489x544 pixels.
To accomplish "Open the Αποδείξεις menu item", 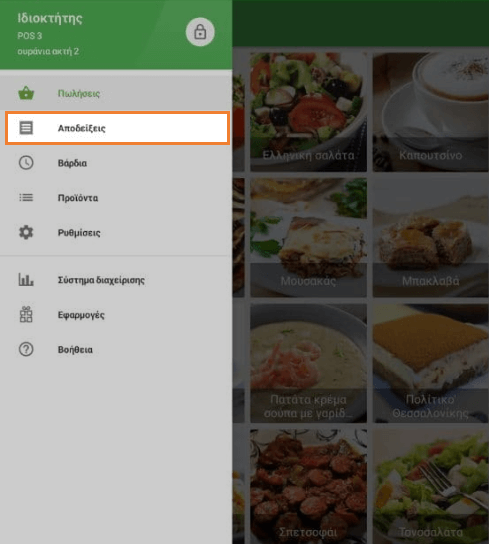I will tap(117, 128).
